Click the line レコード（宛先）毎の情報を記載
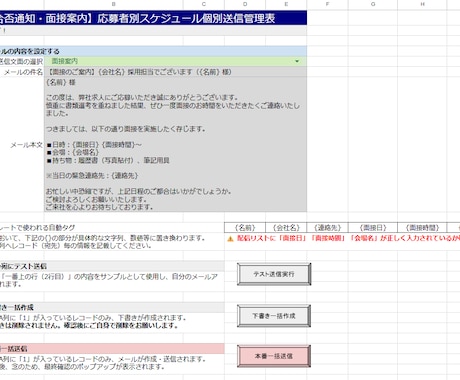 click(x=76, y=246)
